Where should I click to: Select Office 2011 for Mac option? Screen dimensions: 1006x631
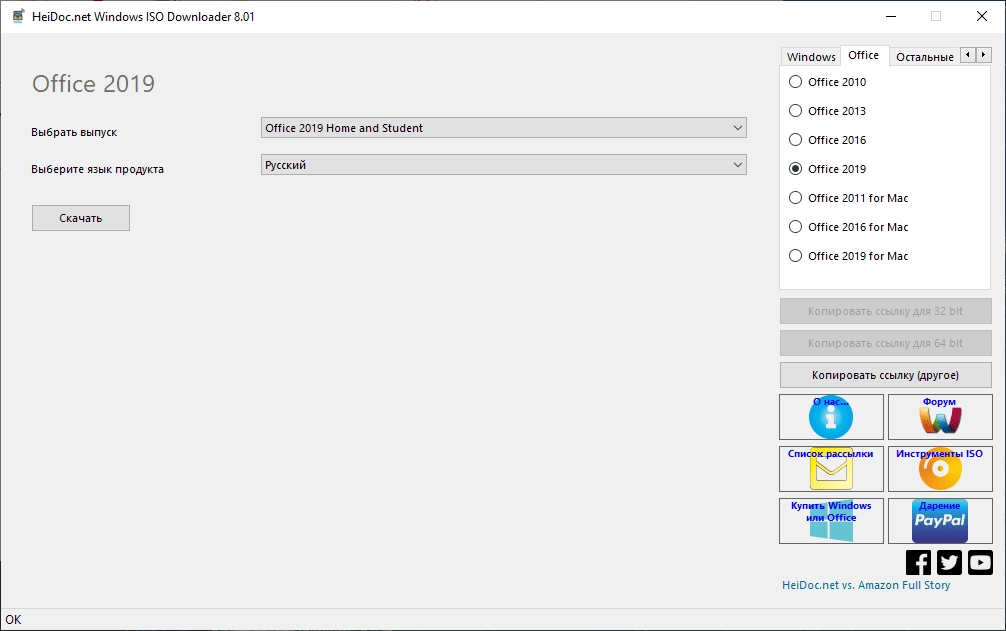[x=849, y=198]
